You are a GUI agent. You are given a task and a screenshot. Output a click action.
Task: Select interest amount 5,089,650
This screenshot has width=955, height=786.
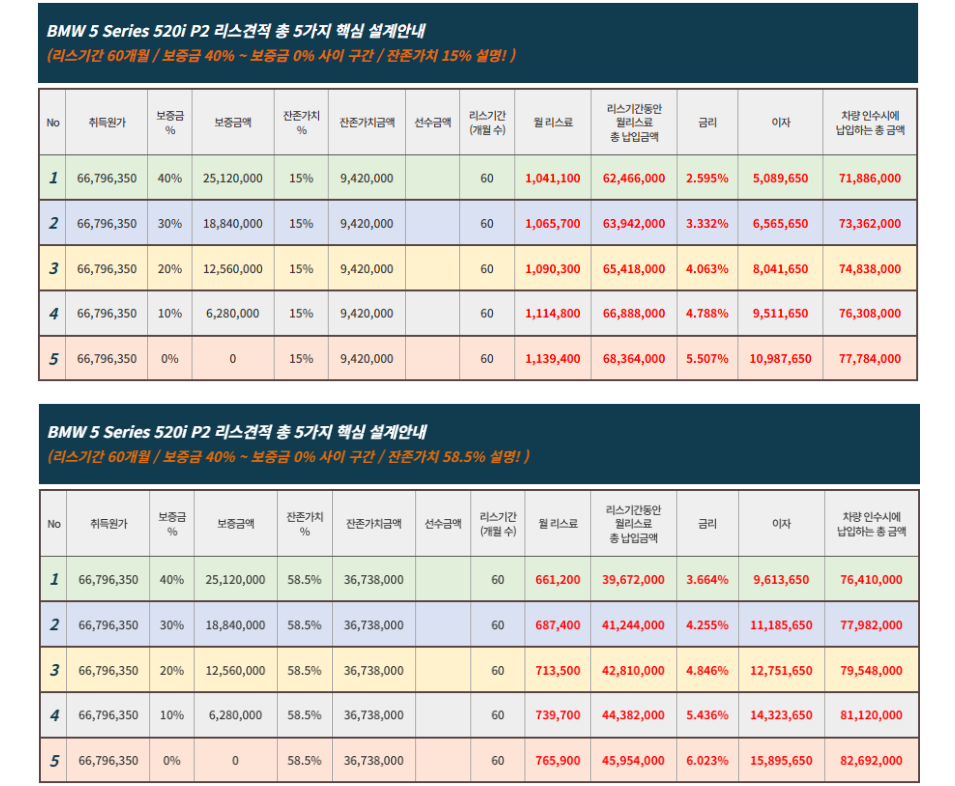point(780,178)
